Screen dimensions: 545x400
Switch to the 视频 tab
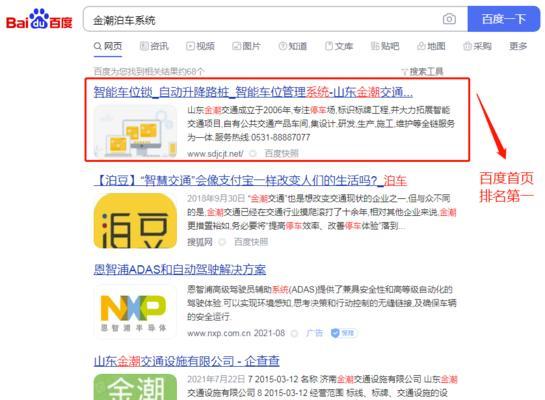[x=200, y=46]
